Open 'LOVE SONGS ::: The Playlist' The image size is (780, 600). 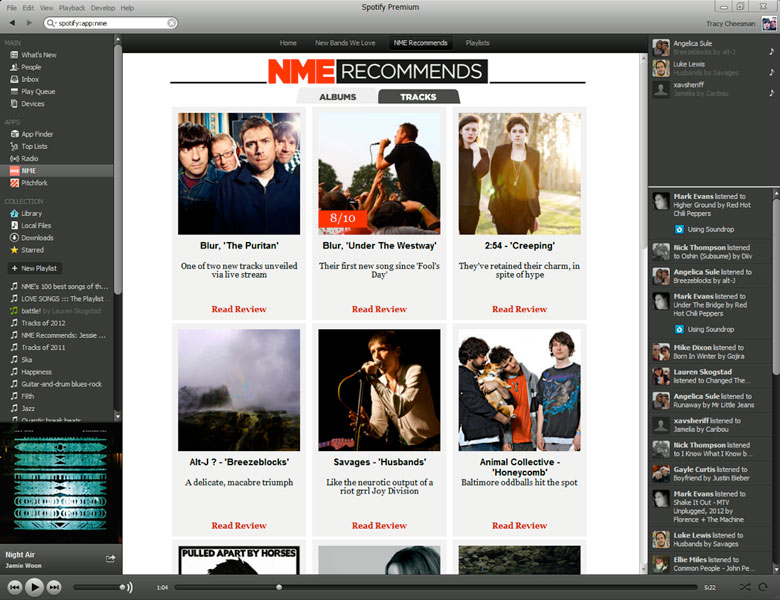pyautogui.click(x=62, y=299)
